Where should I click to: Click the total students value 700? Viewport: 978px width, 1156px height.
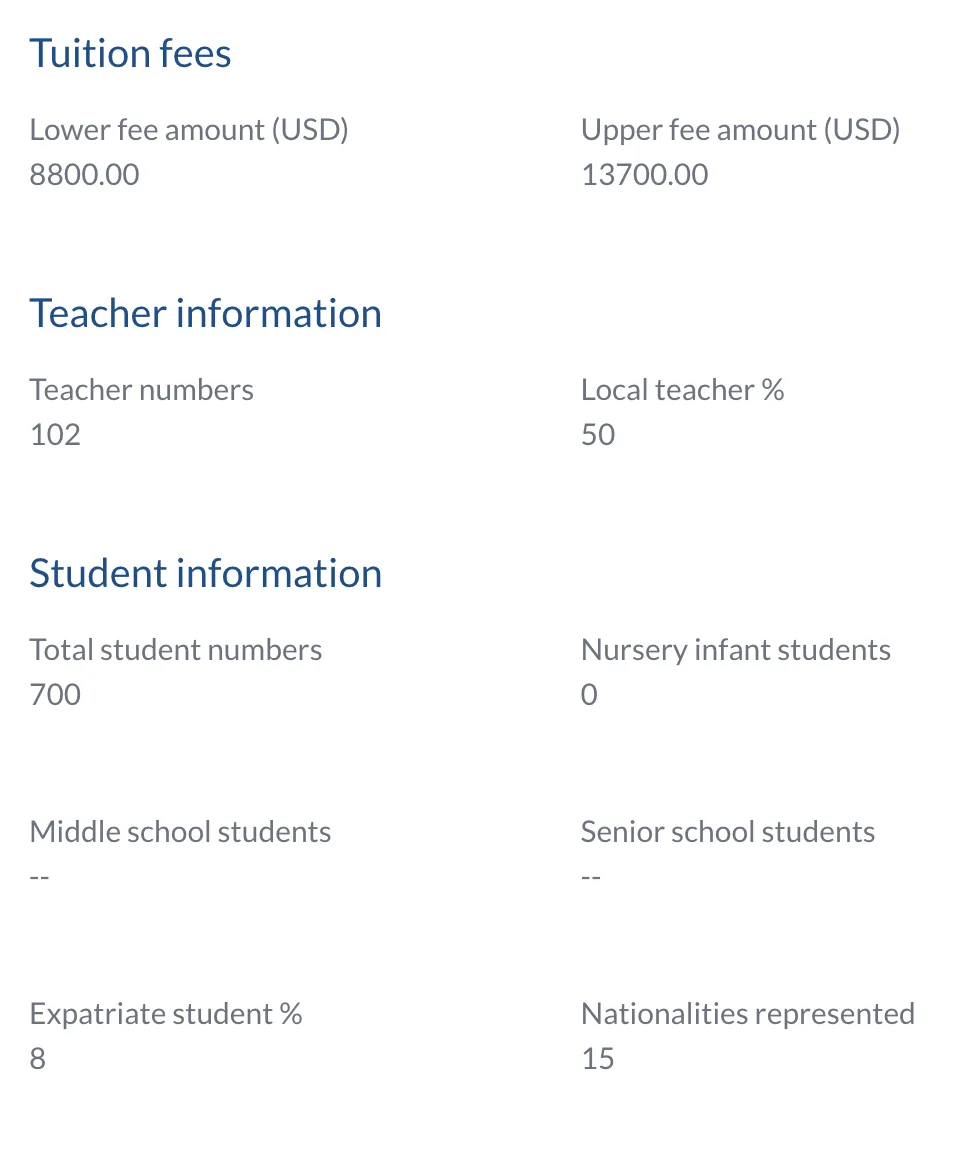pos(55,695)
